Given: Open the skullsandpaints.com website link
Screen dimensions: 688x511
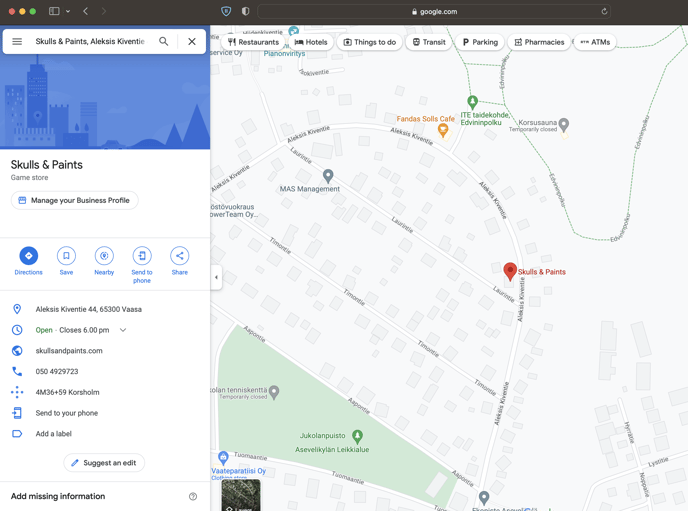Looking at the screenshot, I should point(69,351).
